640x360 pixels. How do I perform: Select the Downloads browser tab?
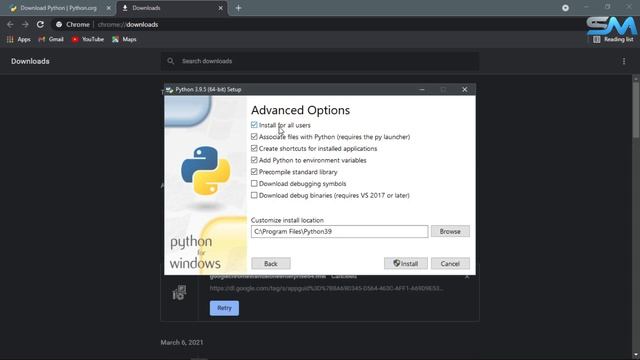[171, 8]
